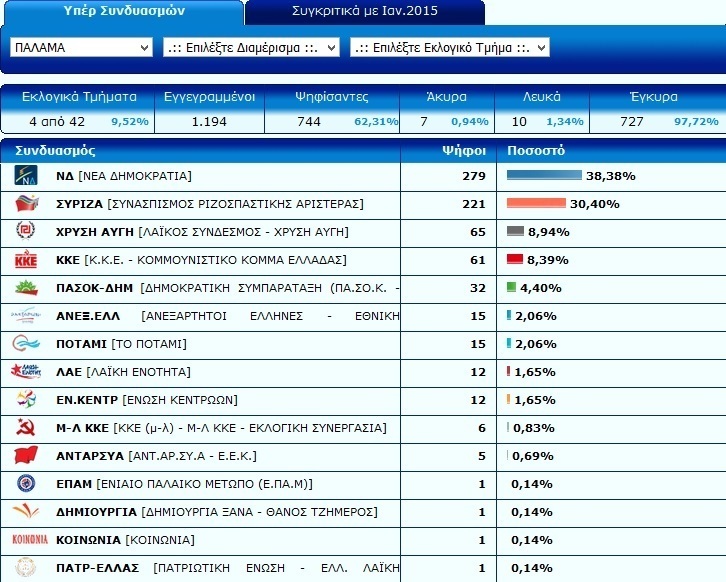The height and width of the screenshot is (582, 726).
Task: Click the red ΚΚΕ logo icon
Action: coord(26,260)
